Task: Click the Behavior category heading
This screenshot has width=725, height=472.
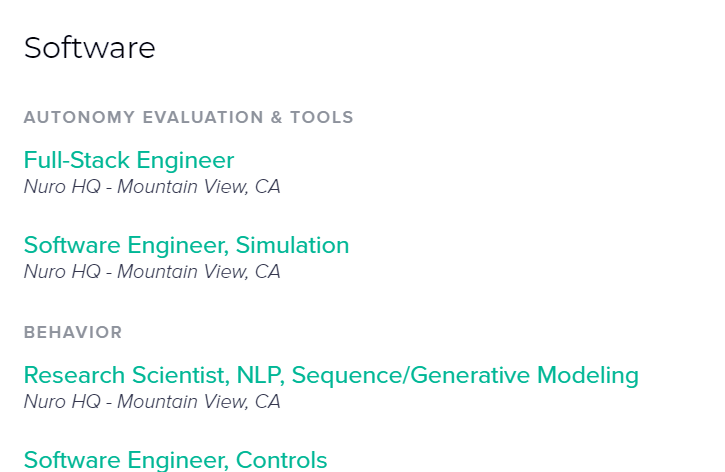Action: tap(73, 332)
